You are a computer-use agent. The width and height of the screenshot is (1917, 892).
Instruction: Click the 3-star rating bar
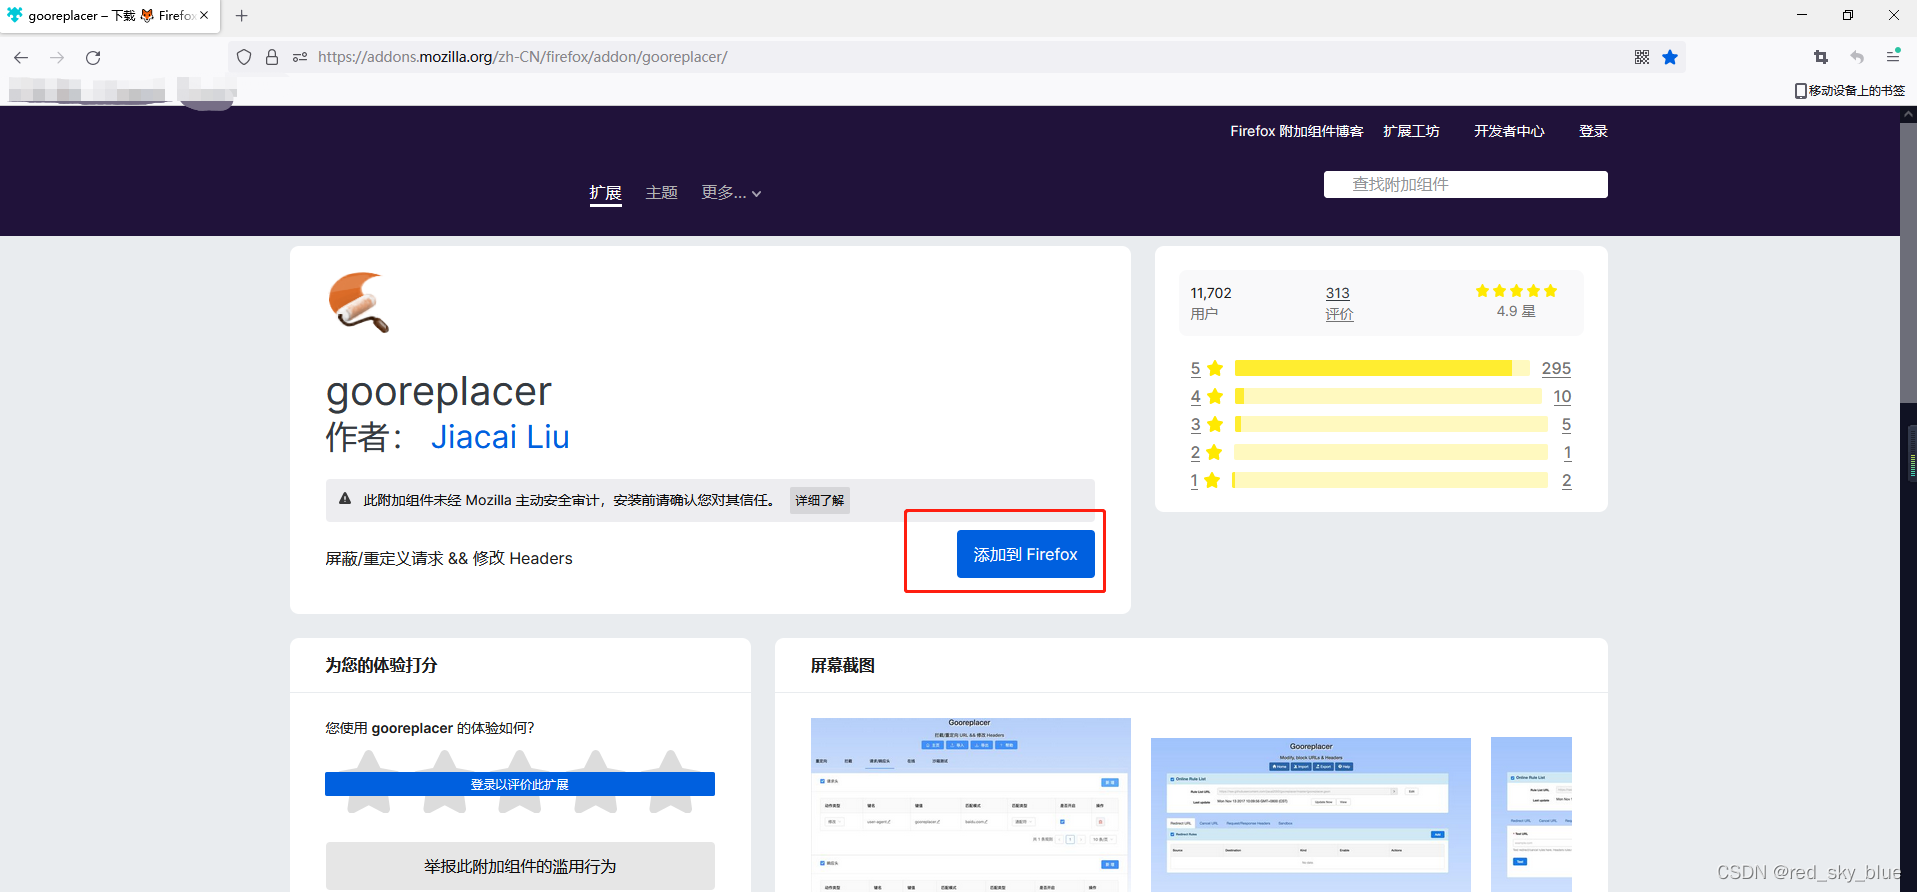click(x=1391, y=424)
